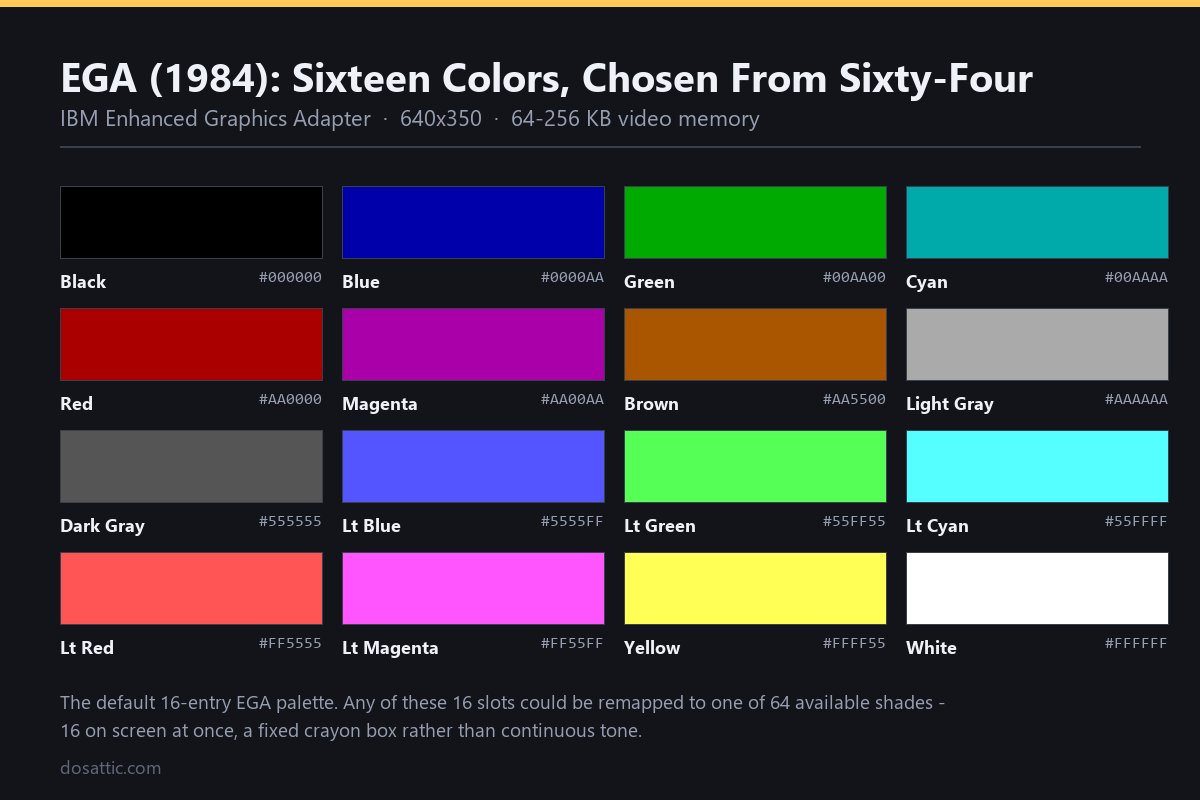Pick the Lt Green swatch

(755, 466)
